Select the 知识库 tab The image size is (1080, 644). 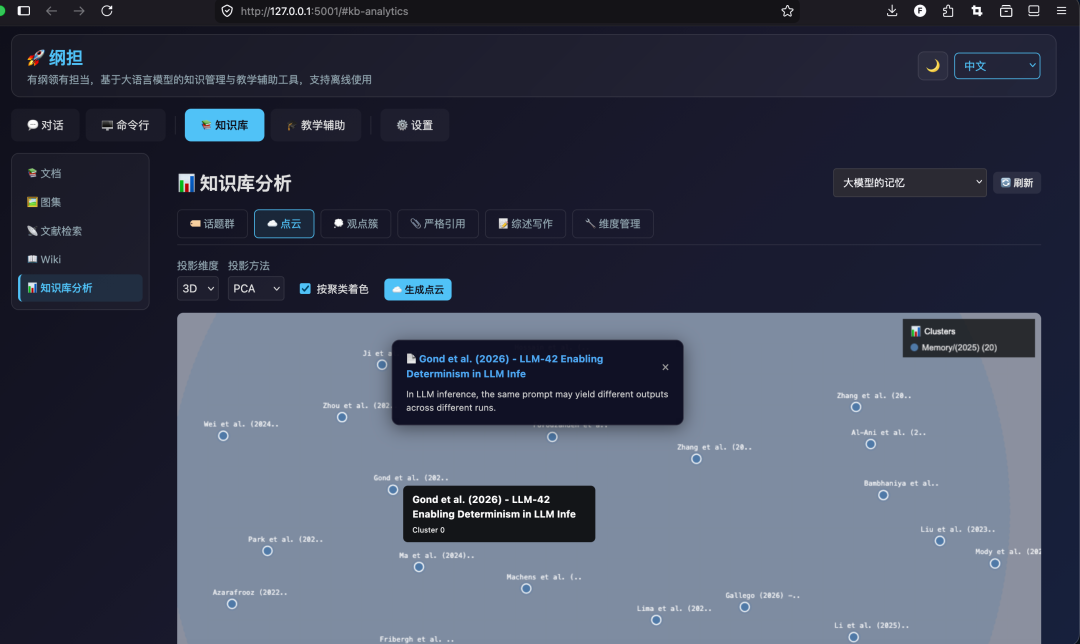tap(225, 125)
